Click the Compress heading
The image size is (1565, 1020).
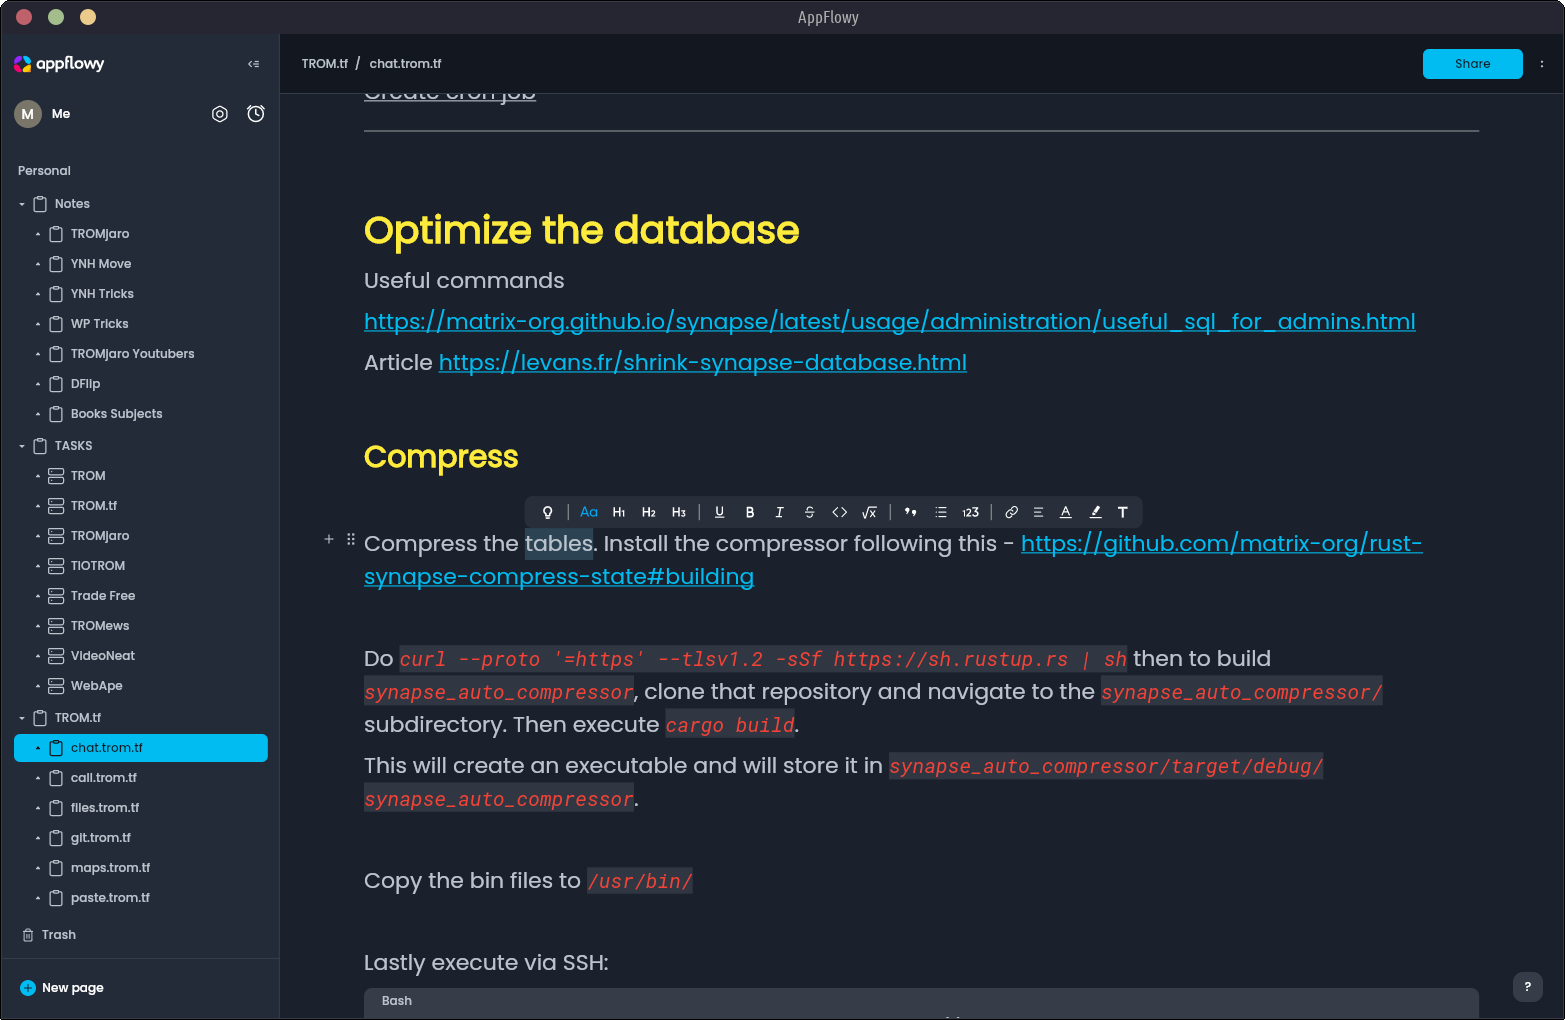441,457
